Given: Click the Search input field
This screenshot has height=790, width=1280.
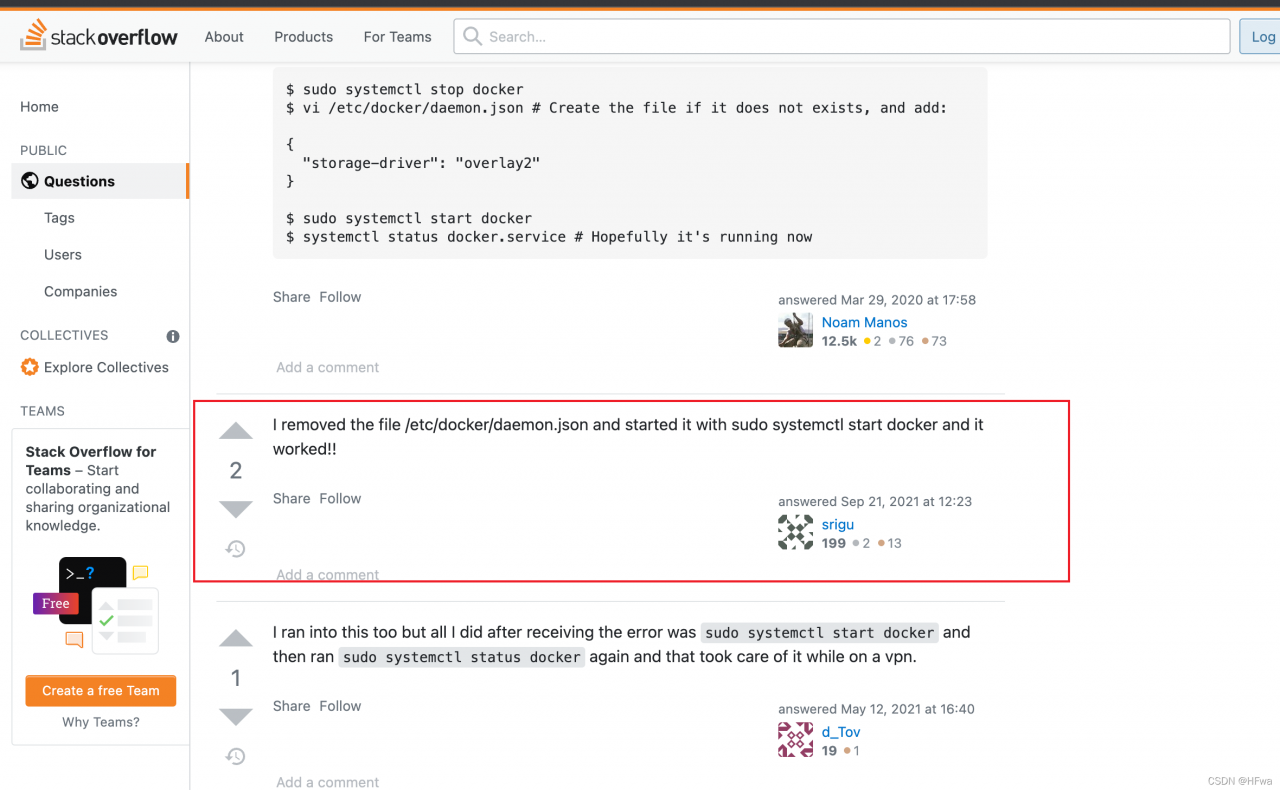Looking at the screenshot, I should pos(840,36).
